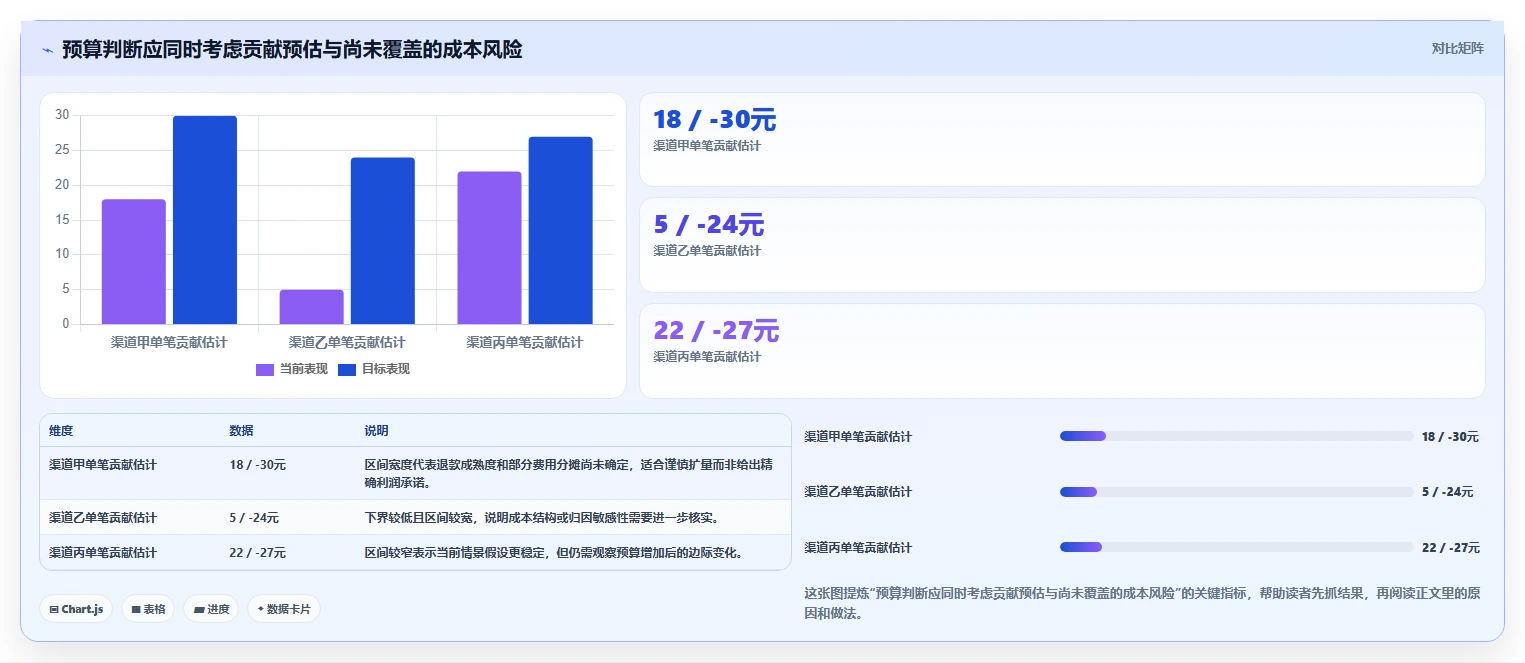The image size is (1525, 663).
Task: Click 渠道丙单笔贡献估计 label in progress list
Action: (858, 548)
